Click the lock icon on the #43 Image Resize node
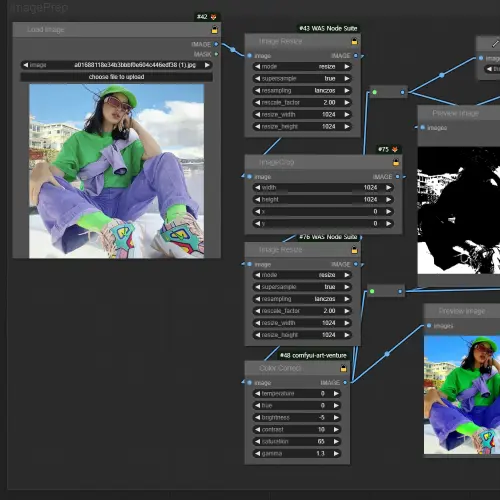 tap(354, 41)
